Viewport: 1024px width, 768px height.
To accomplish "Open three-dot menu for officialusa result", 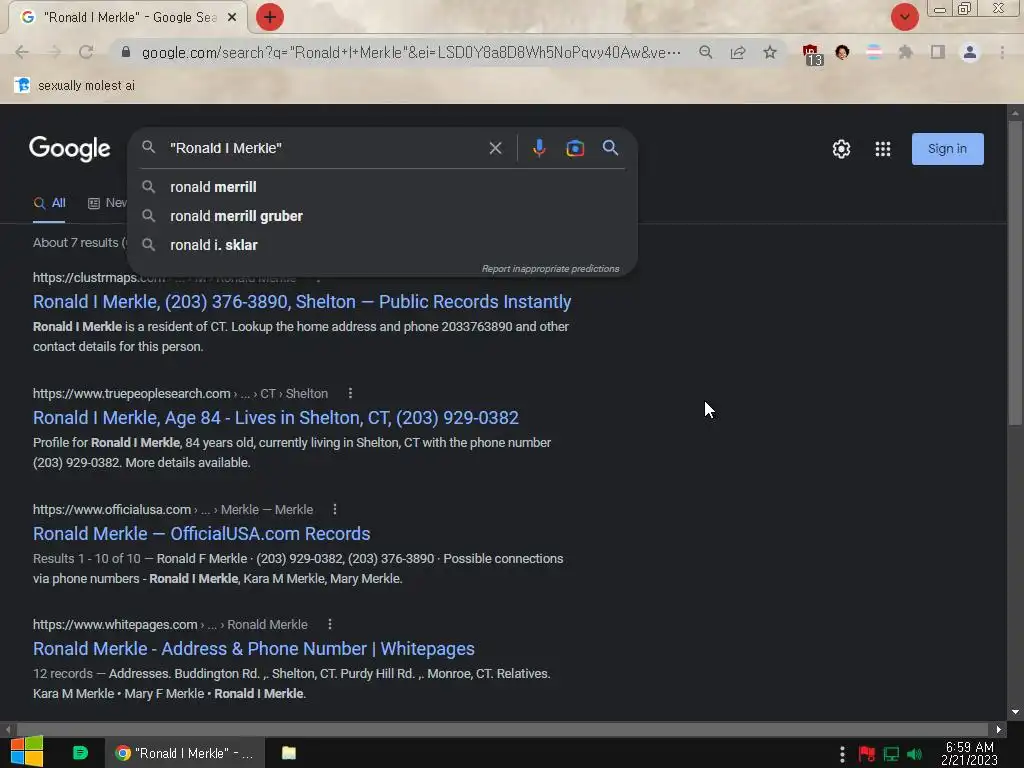I will tap(335, 509).
